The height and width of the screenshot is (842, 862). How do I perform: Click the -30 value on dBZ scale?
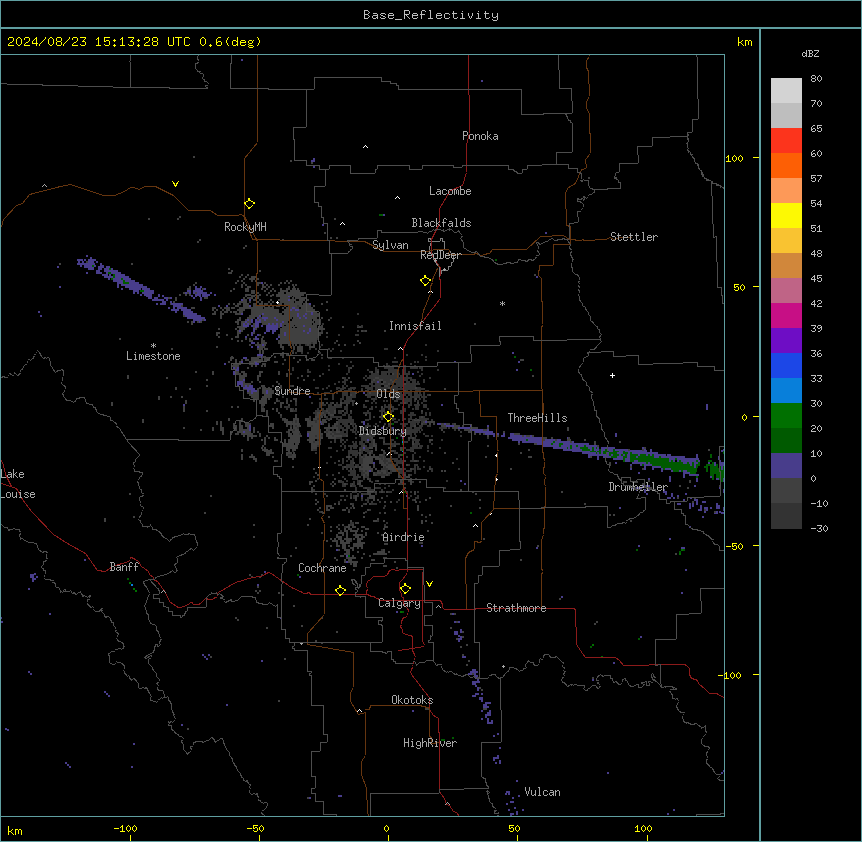[x=819, y=529]
